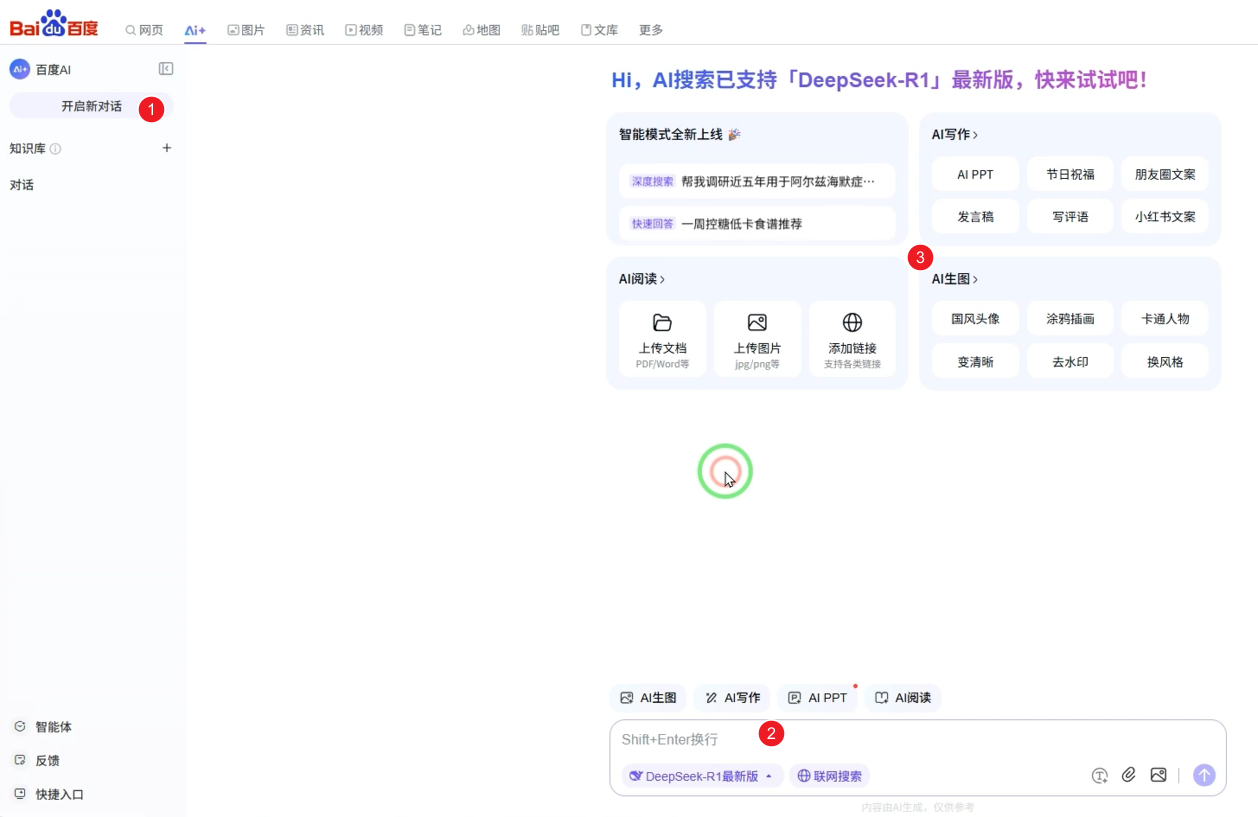The image size is (1258, 817).
Task: Click 卡通人物 button
Action: coord(1165,319)
